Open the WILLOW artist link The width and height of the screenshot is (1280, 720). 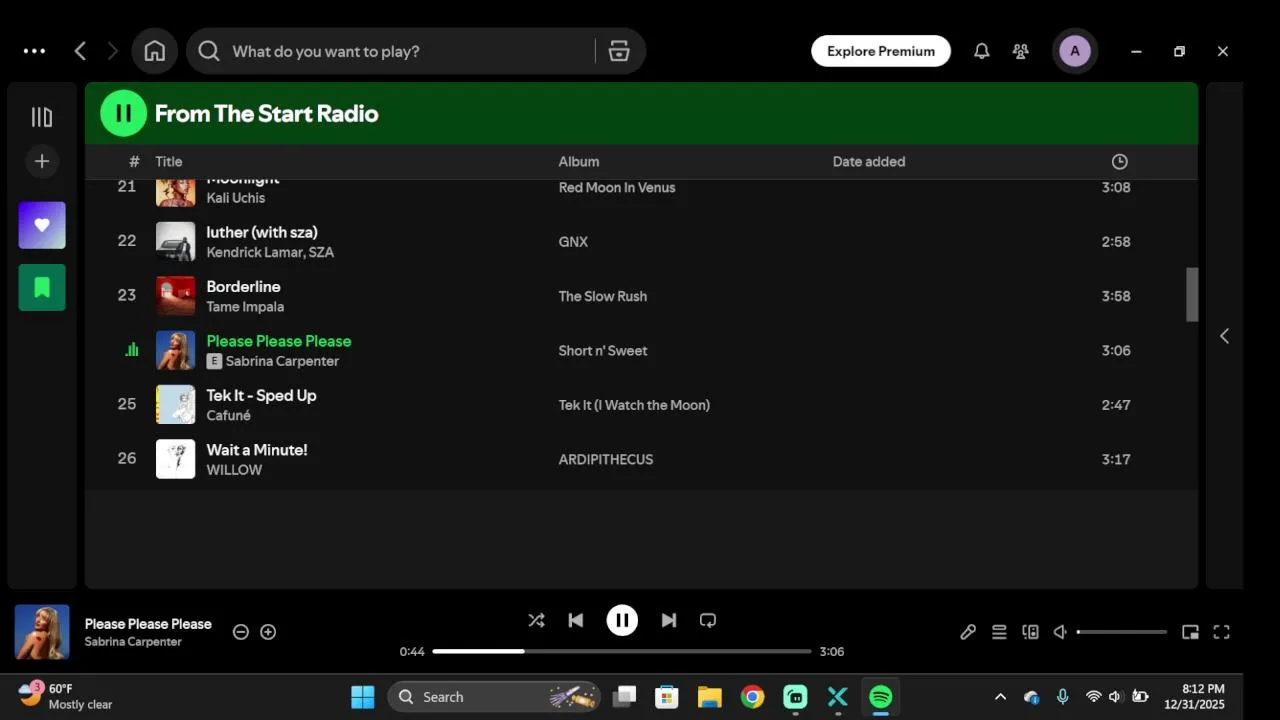234,470
